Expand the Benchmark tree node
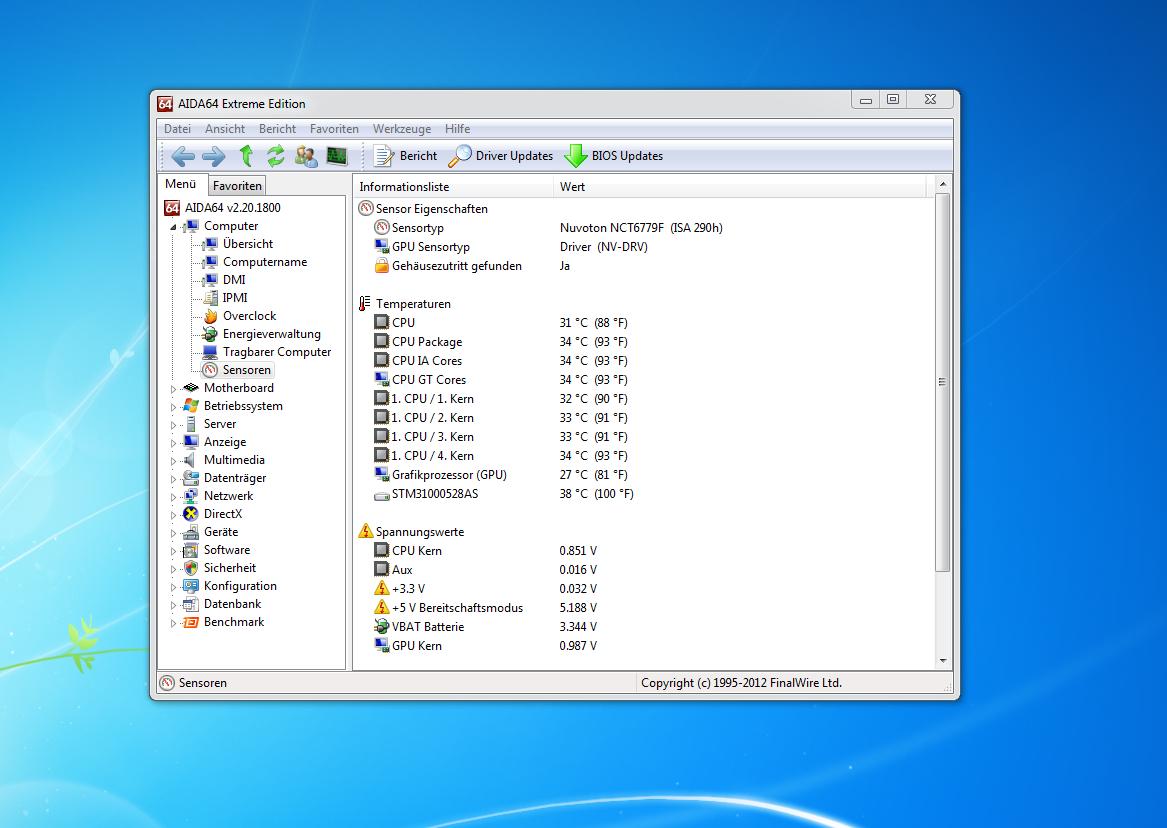 pyautogui.click(x=173, y=623)
